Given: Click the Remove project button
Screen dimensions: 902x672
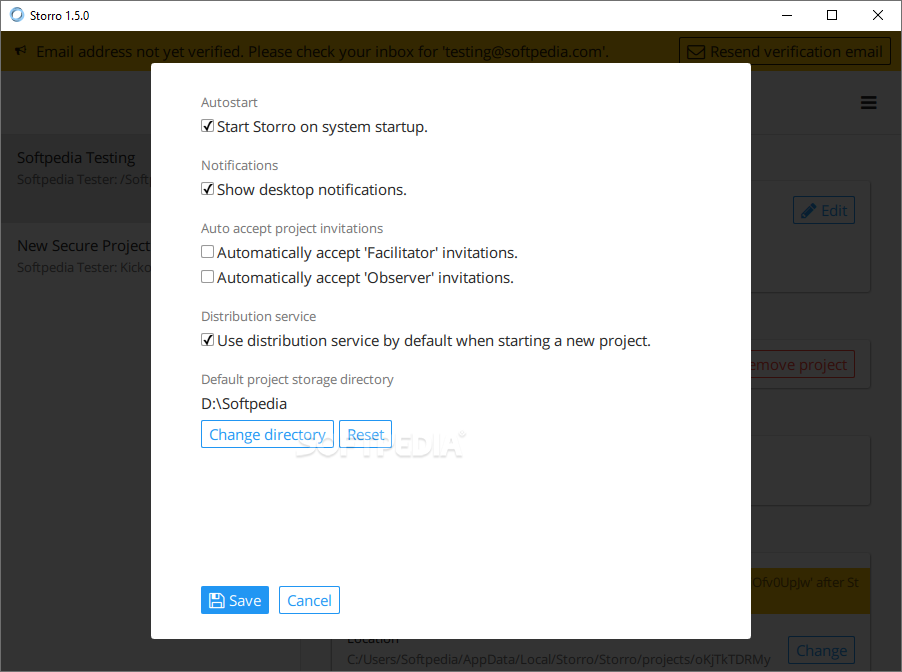Looking at the screenshot, I should [802, 365].
